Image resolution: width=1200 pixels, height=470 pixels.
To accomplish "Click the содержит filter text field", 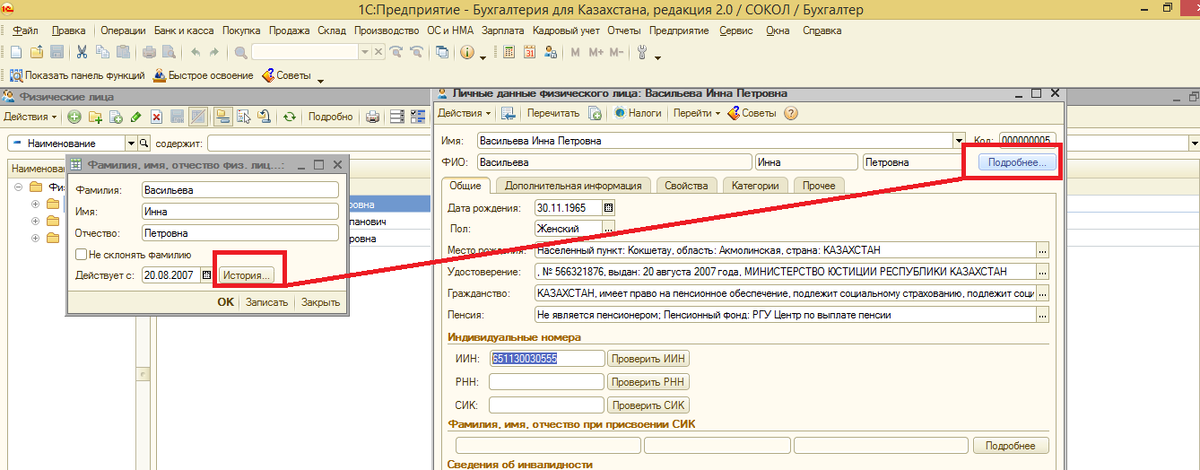I will [320, 143].
